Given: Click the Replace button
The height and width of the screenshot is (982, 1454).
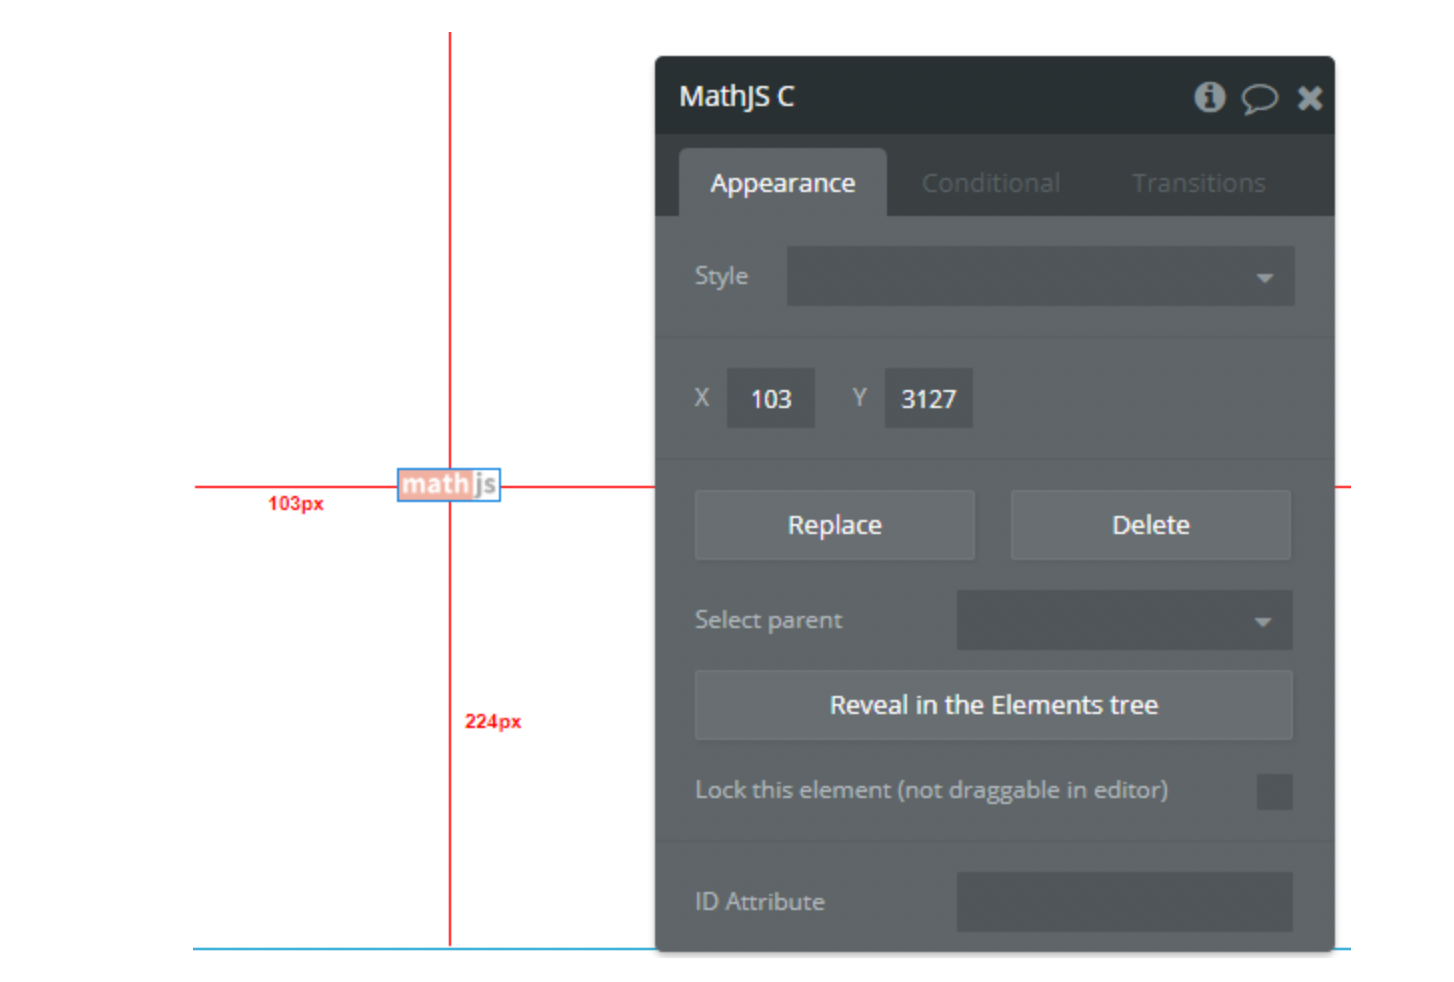Looking at the screenshot, I should coord(835,525).
